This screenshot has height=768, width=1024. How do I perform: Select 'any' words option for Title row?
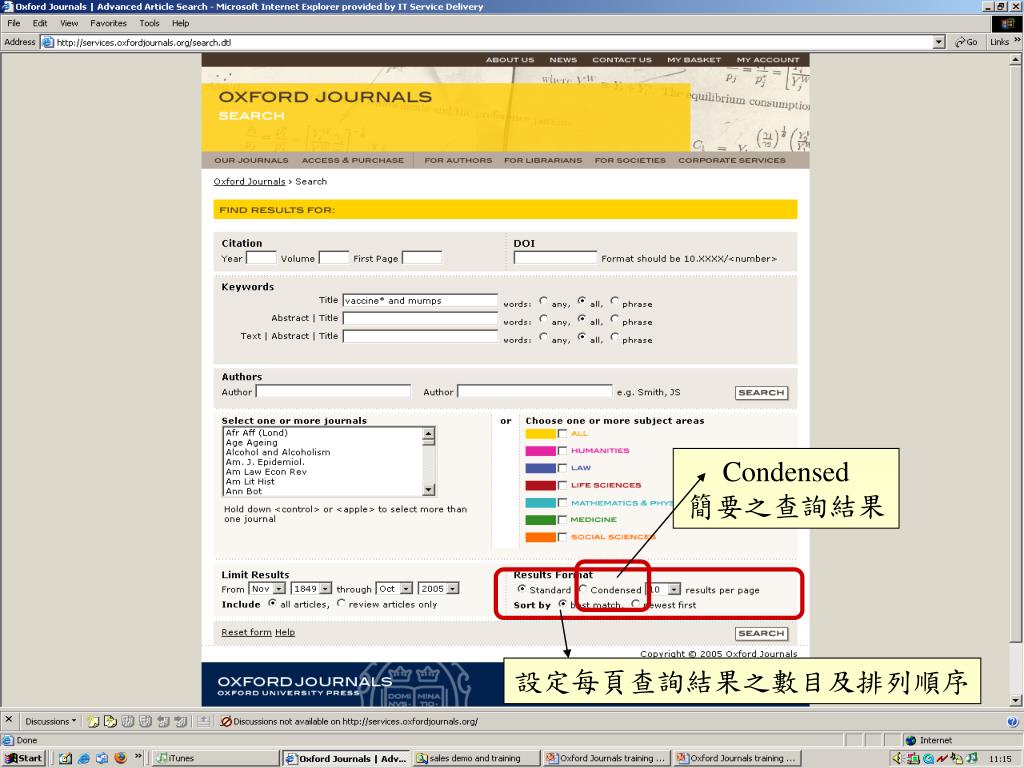tap(544, 301)
